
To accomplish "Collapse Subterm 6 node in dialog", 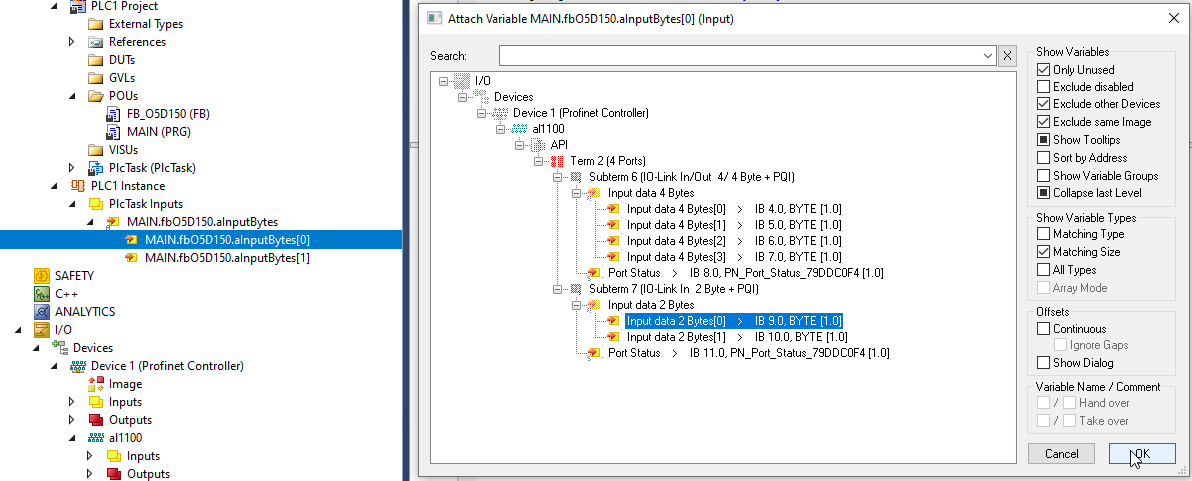I will coord(558,177).
